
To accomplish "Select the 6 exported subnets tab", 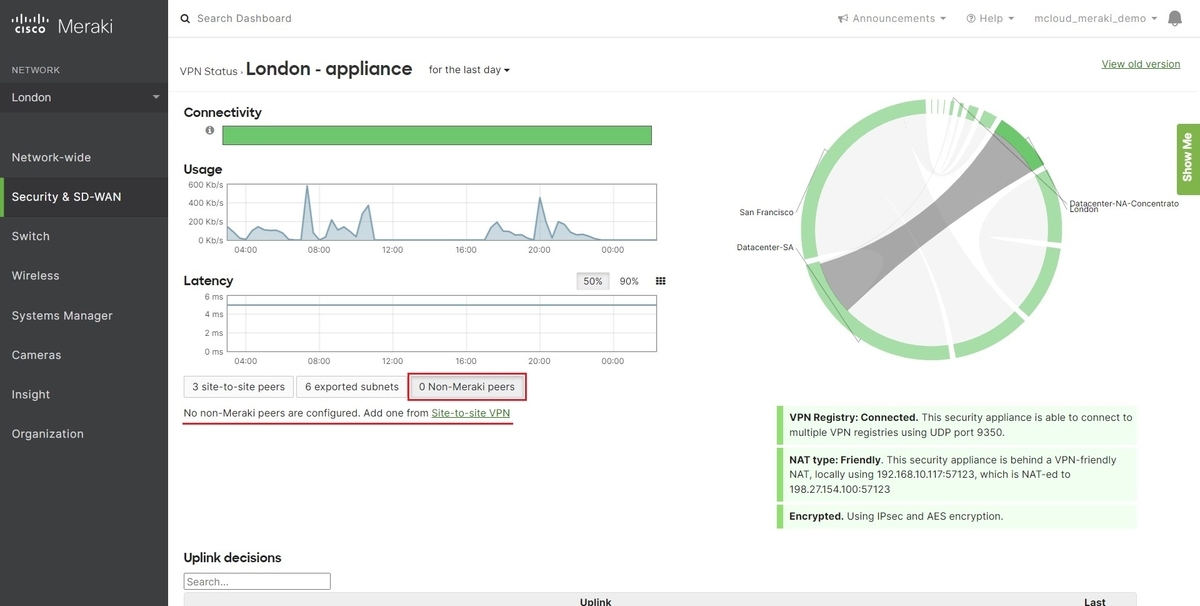I will click(351, 386).
